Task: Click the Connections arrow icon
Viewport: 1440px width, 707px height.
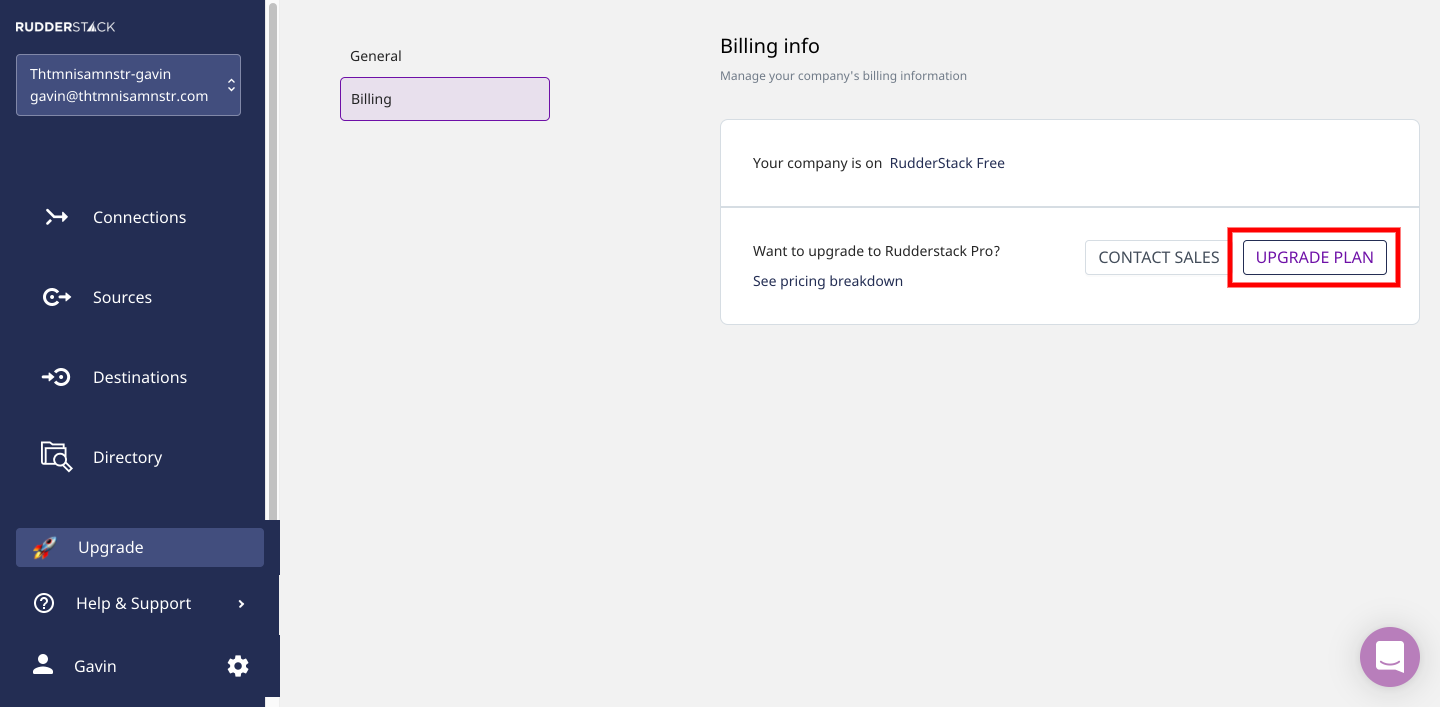Action: point(56,217)
